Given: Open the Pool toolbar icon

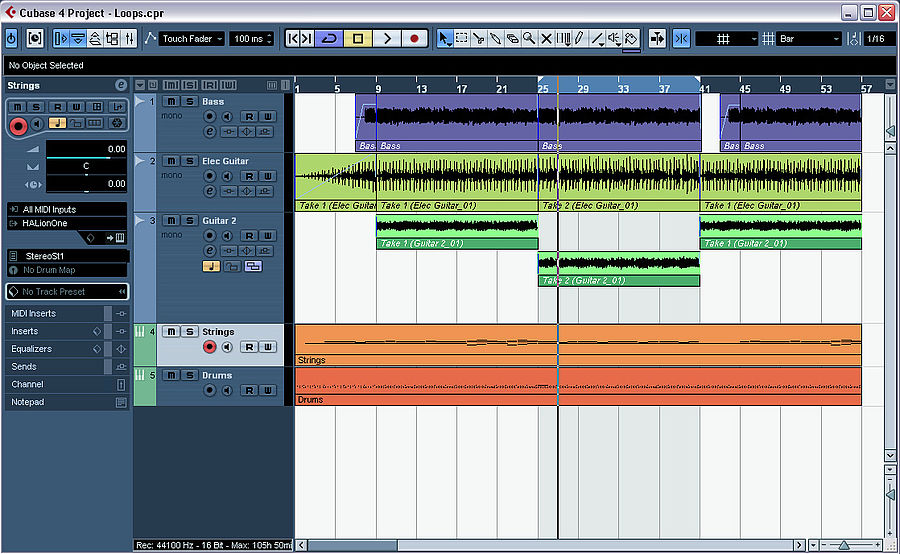Looking at the screenshot, I should (x=112, y=38).
